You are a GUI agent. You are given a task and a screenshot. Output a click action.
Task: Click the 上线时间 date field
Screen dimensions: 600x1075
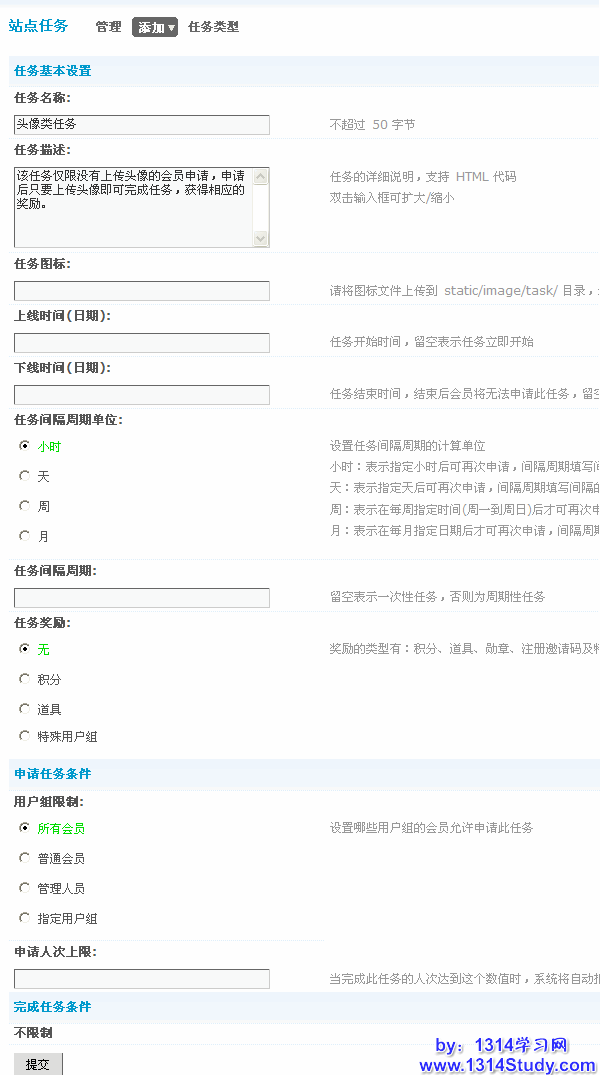click(x=142, y=343)
